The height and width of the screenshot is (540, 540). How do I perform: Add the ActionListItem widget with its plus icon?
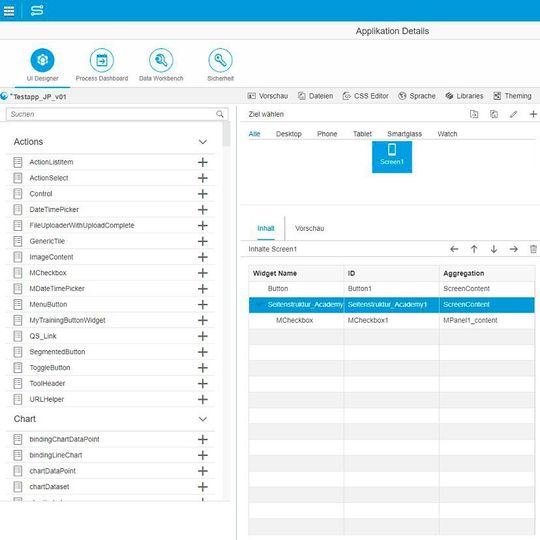202,162
